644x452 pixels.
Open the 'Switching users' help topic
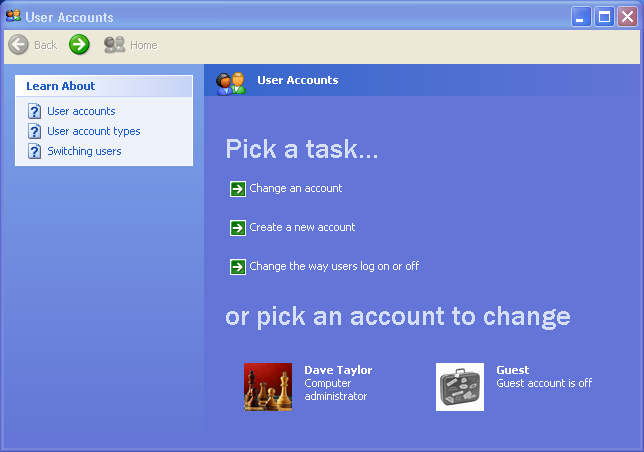click(84, 151)
